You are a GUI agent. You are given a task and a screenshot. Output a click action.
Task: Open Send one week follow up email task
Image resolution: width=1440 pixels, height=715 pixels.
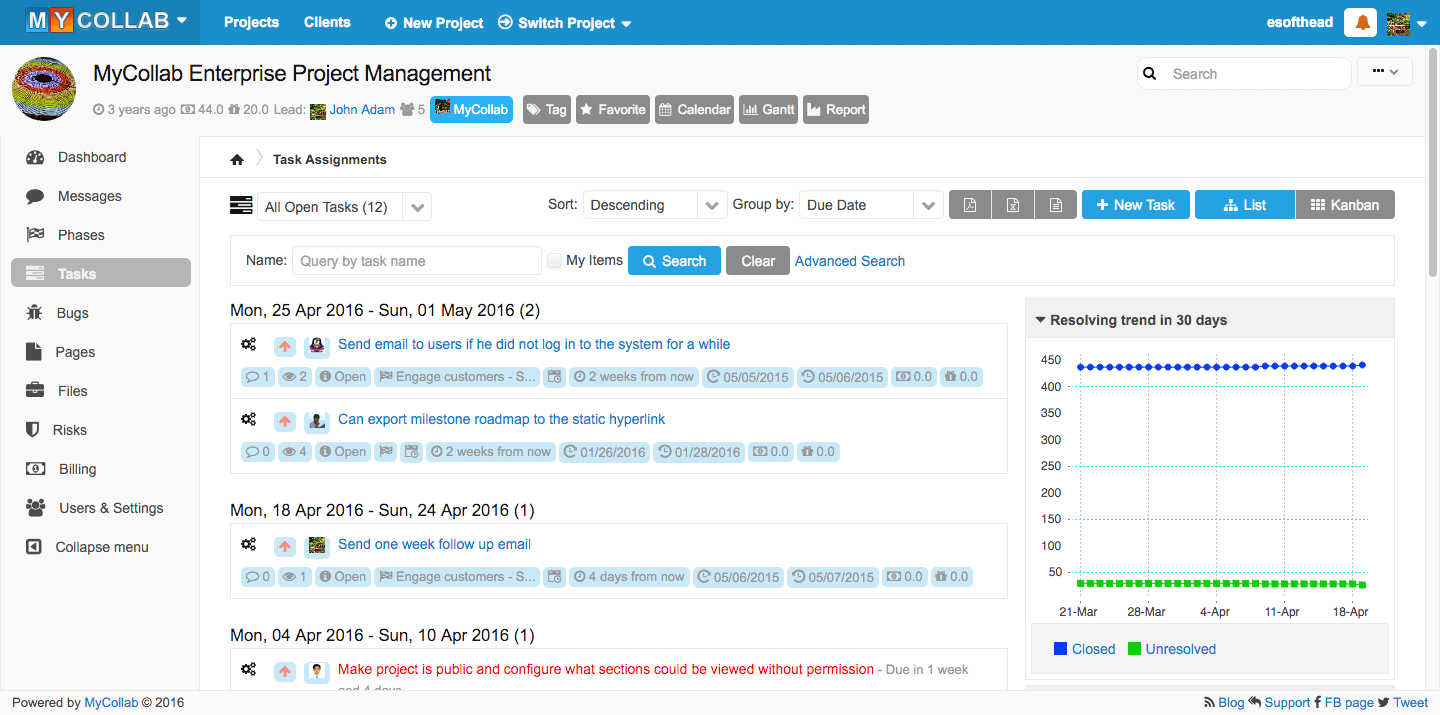(434, 544)
